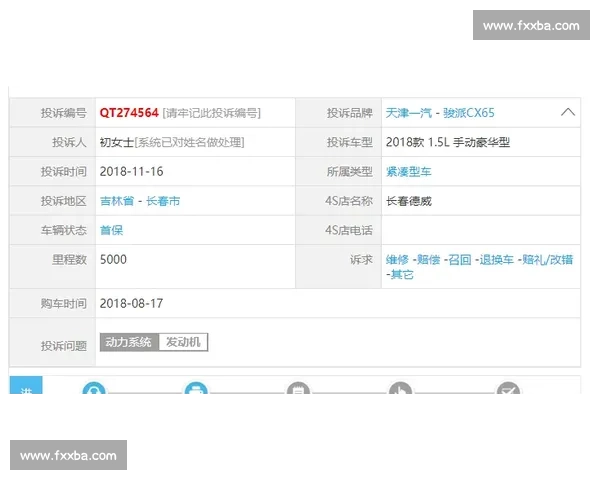Image resolution: width=600 pixels, height=480 pixels.
Task: Click the complaint date 2018-11-16
Action: pyautogui.click(x=131, y=171)
